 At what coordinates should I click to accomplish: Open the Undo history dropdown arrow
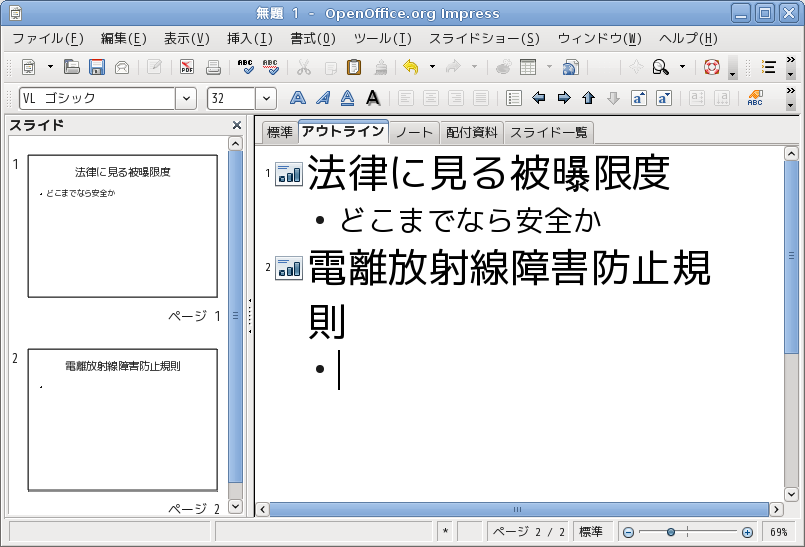pos(432,67)
